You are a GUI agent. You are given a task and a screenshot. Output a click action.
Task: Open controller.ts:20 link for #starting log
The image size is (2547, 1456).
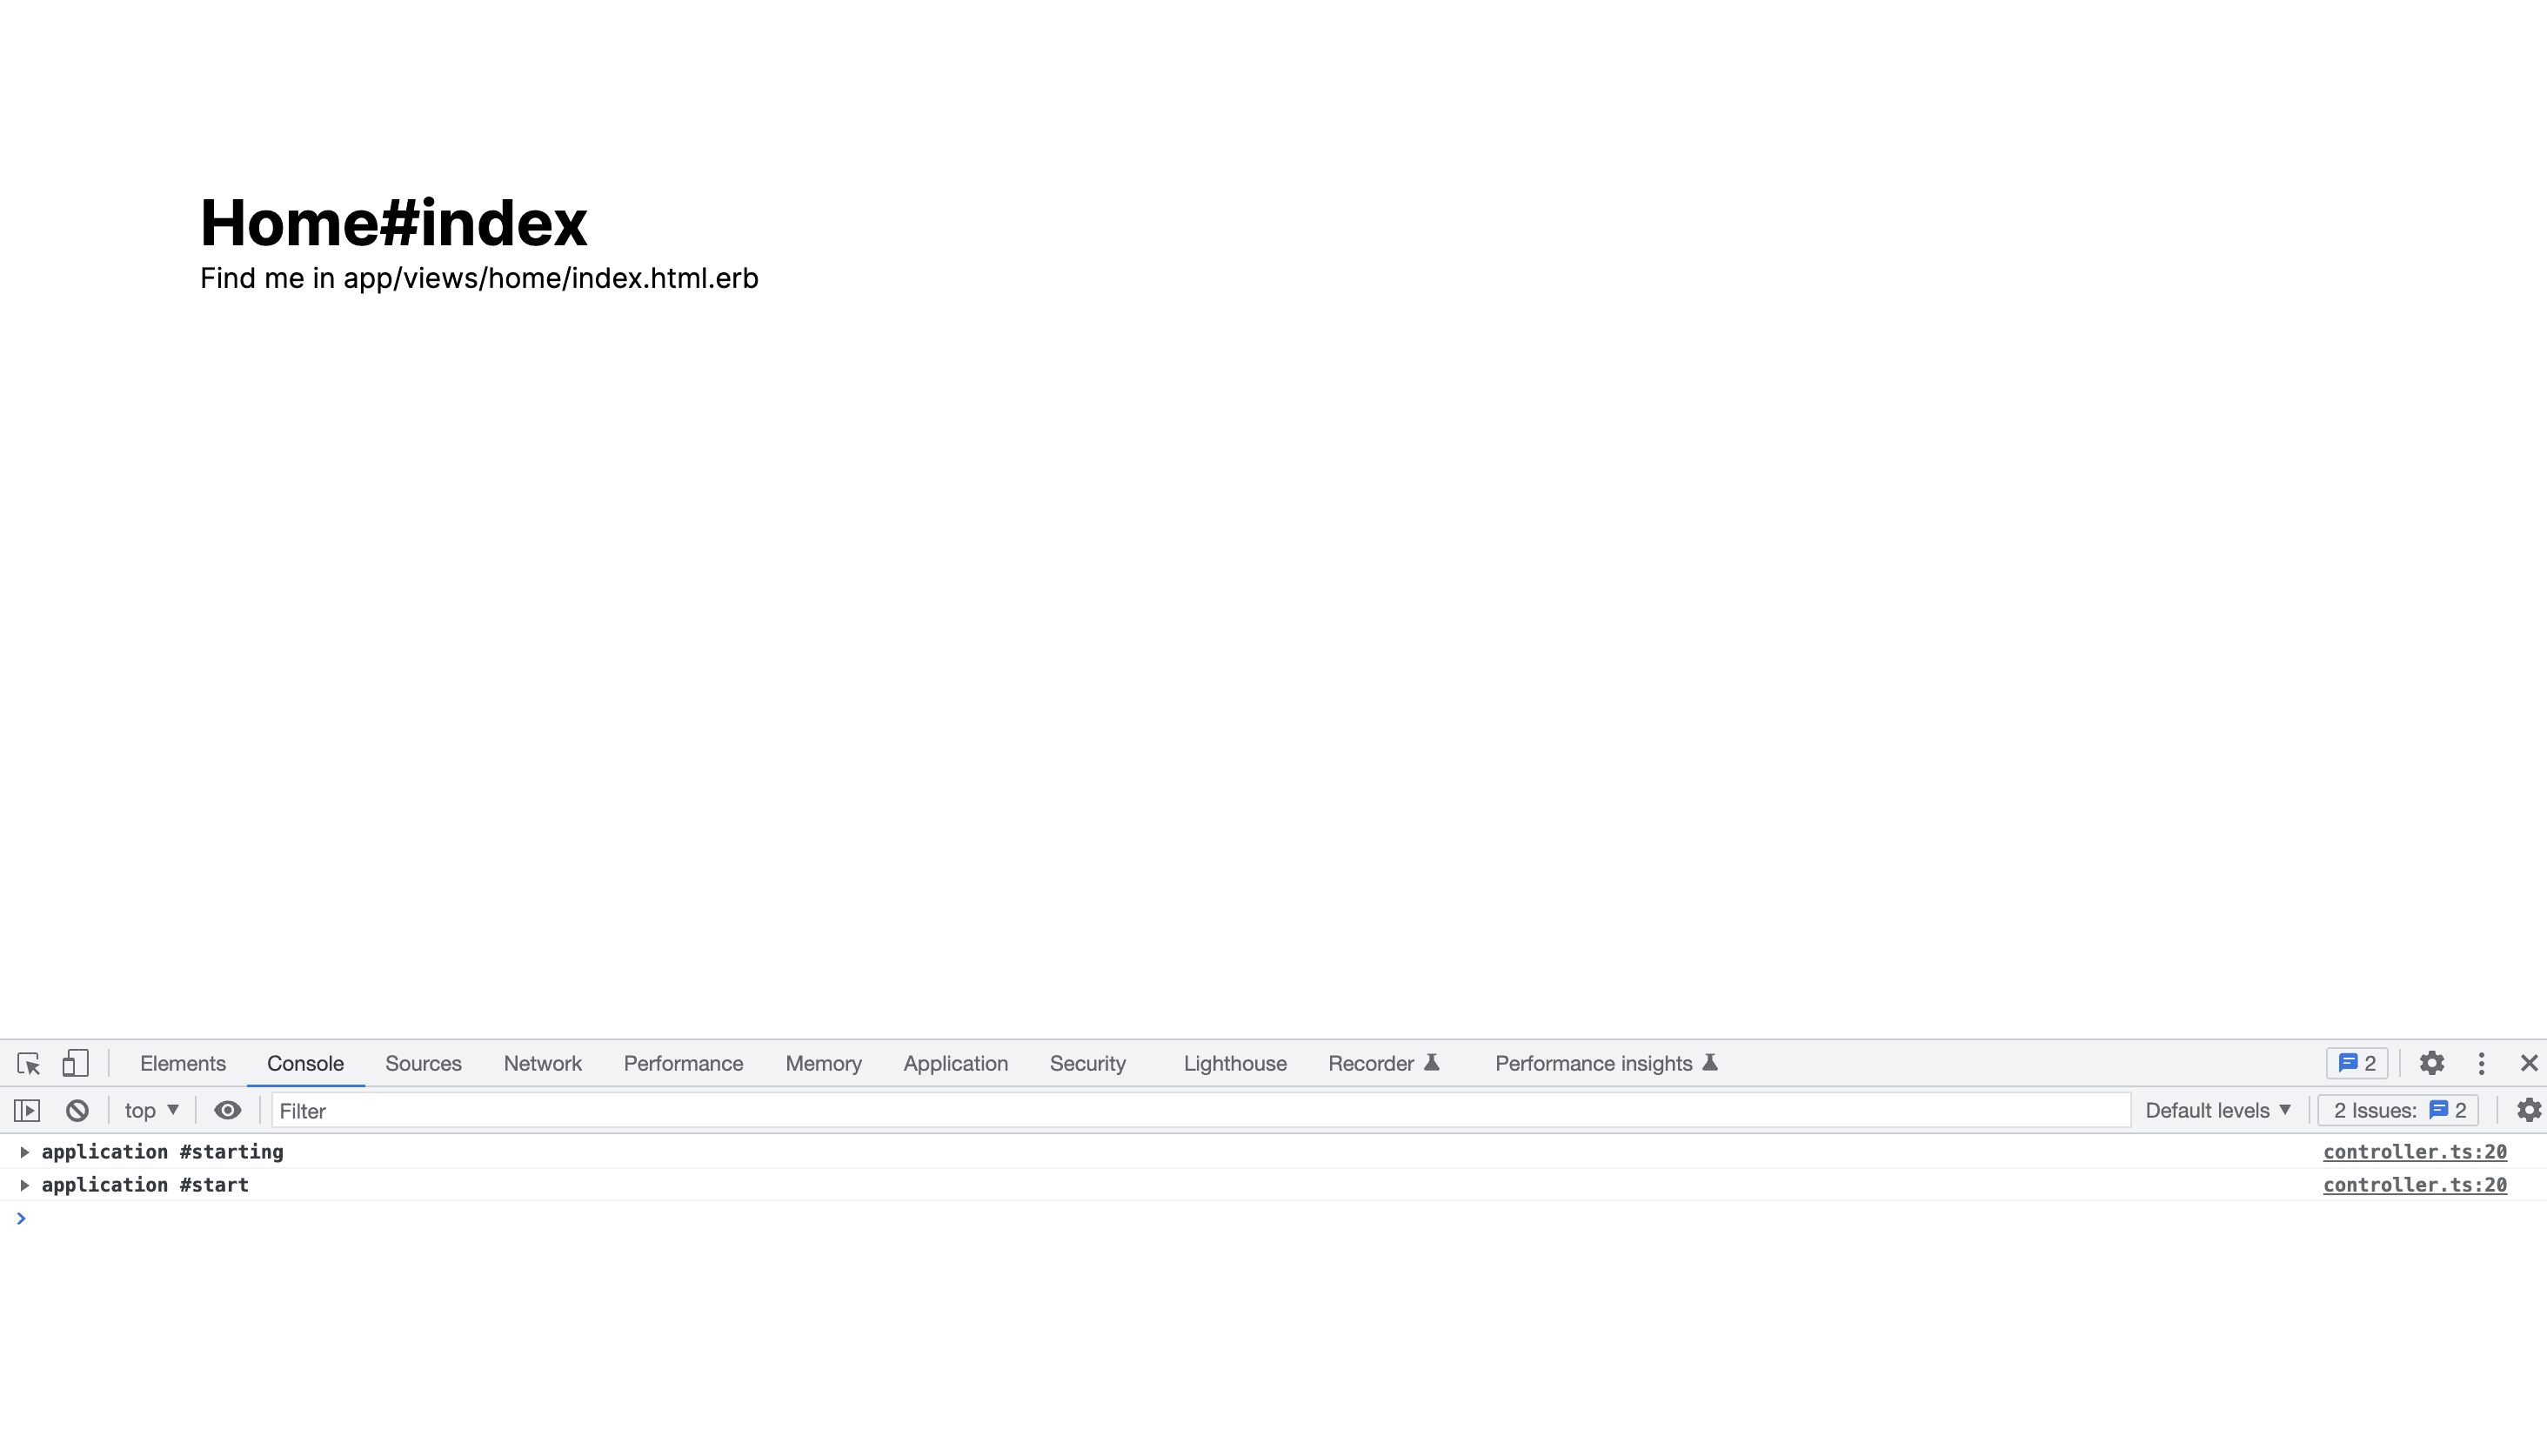2414,1152
